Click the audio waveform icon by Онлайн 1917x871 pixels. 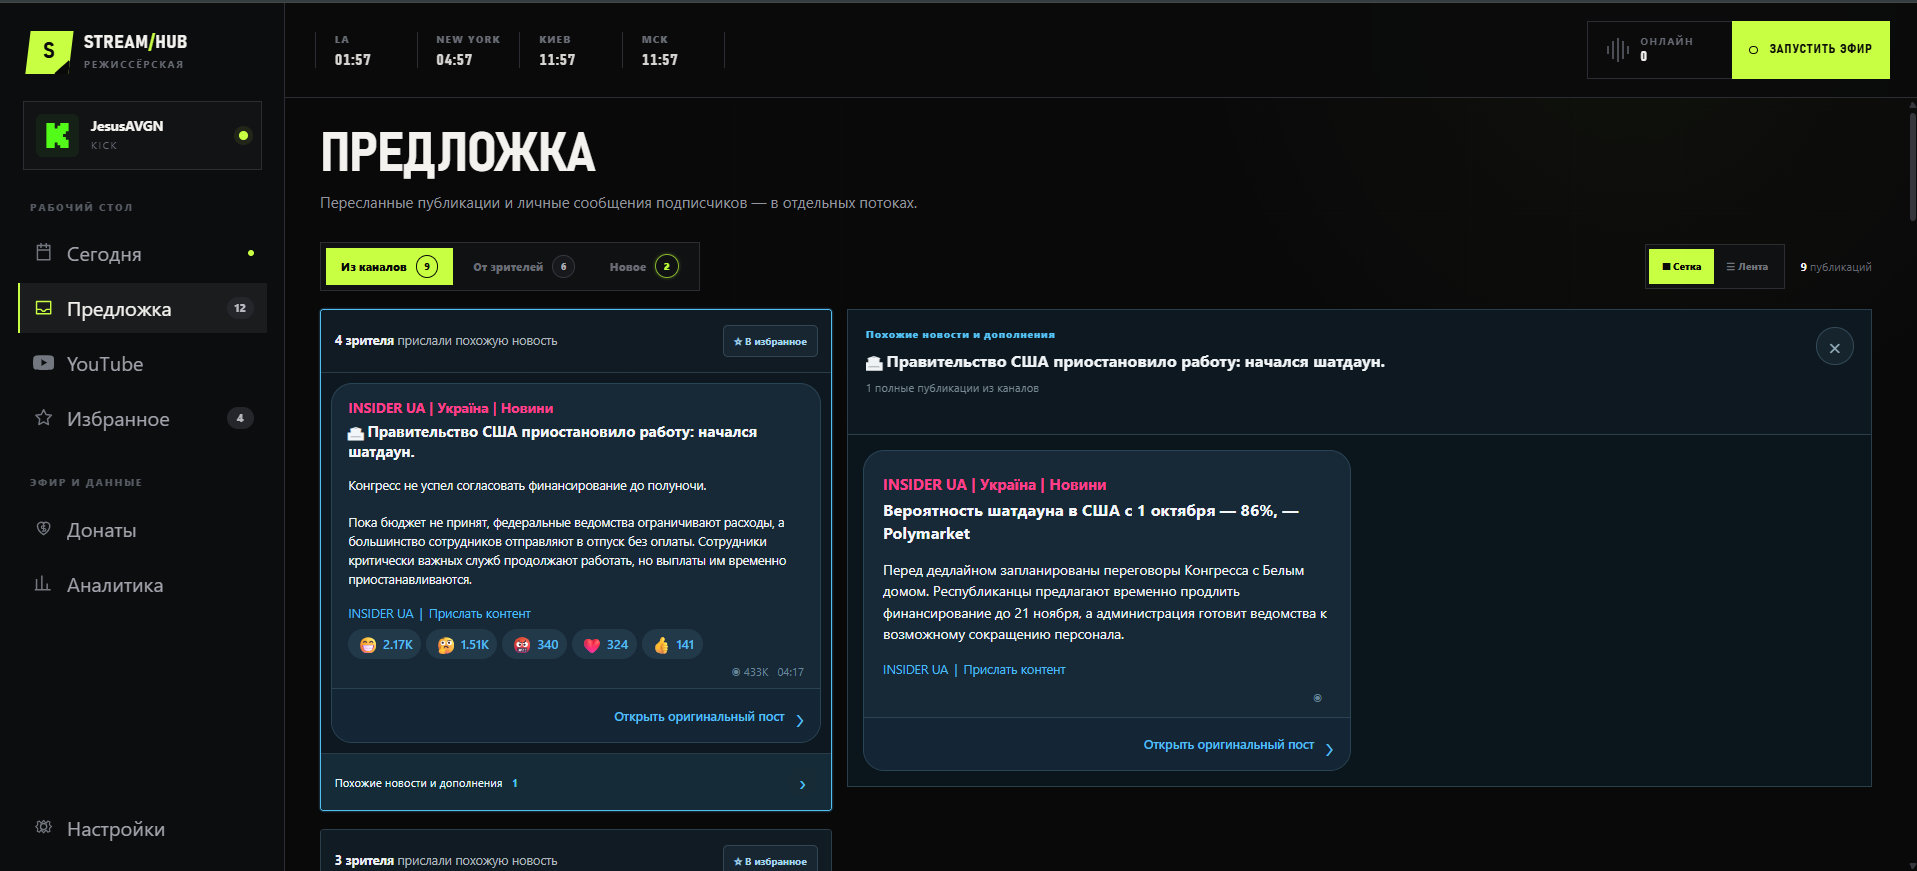[1617, 49]
